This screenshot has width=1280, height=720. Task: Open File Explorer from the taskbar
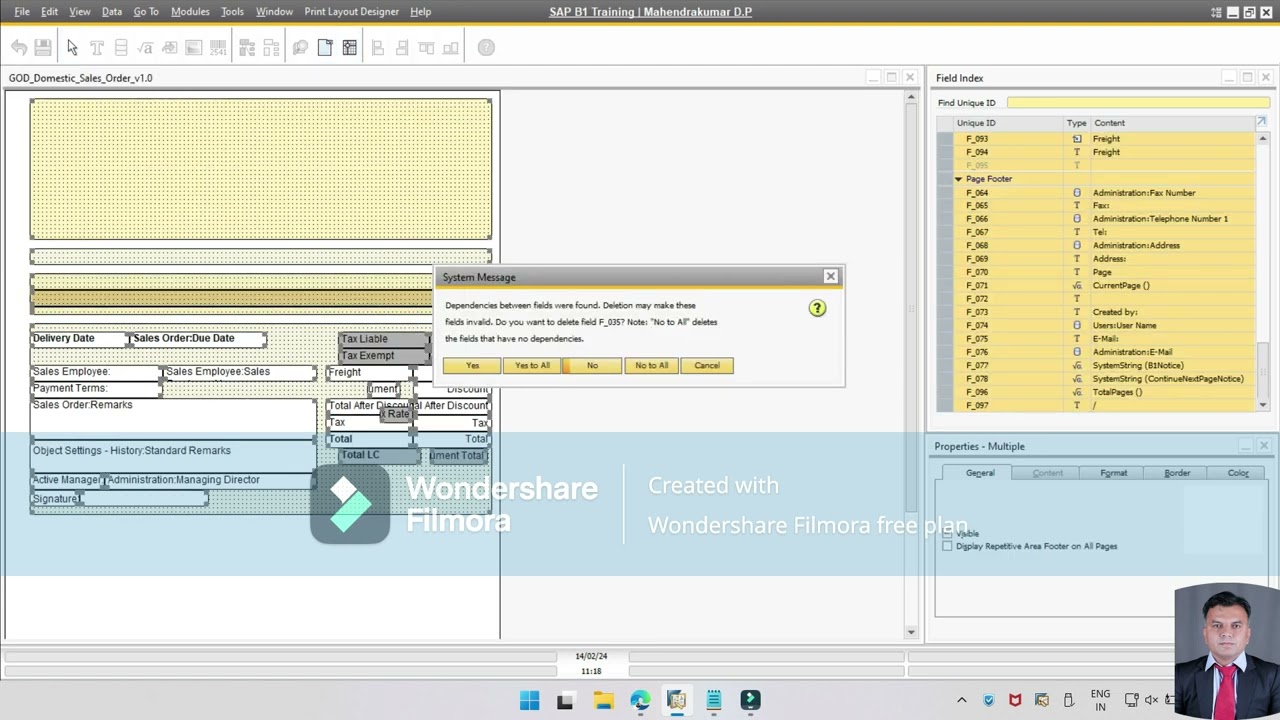[603, 700]
